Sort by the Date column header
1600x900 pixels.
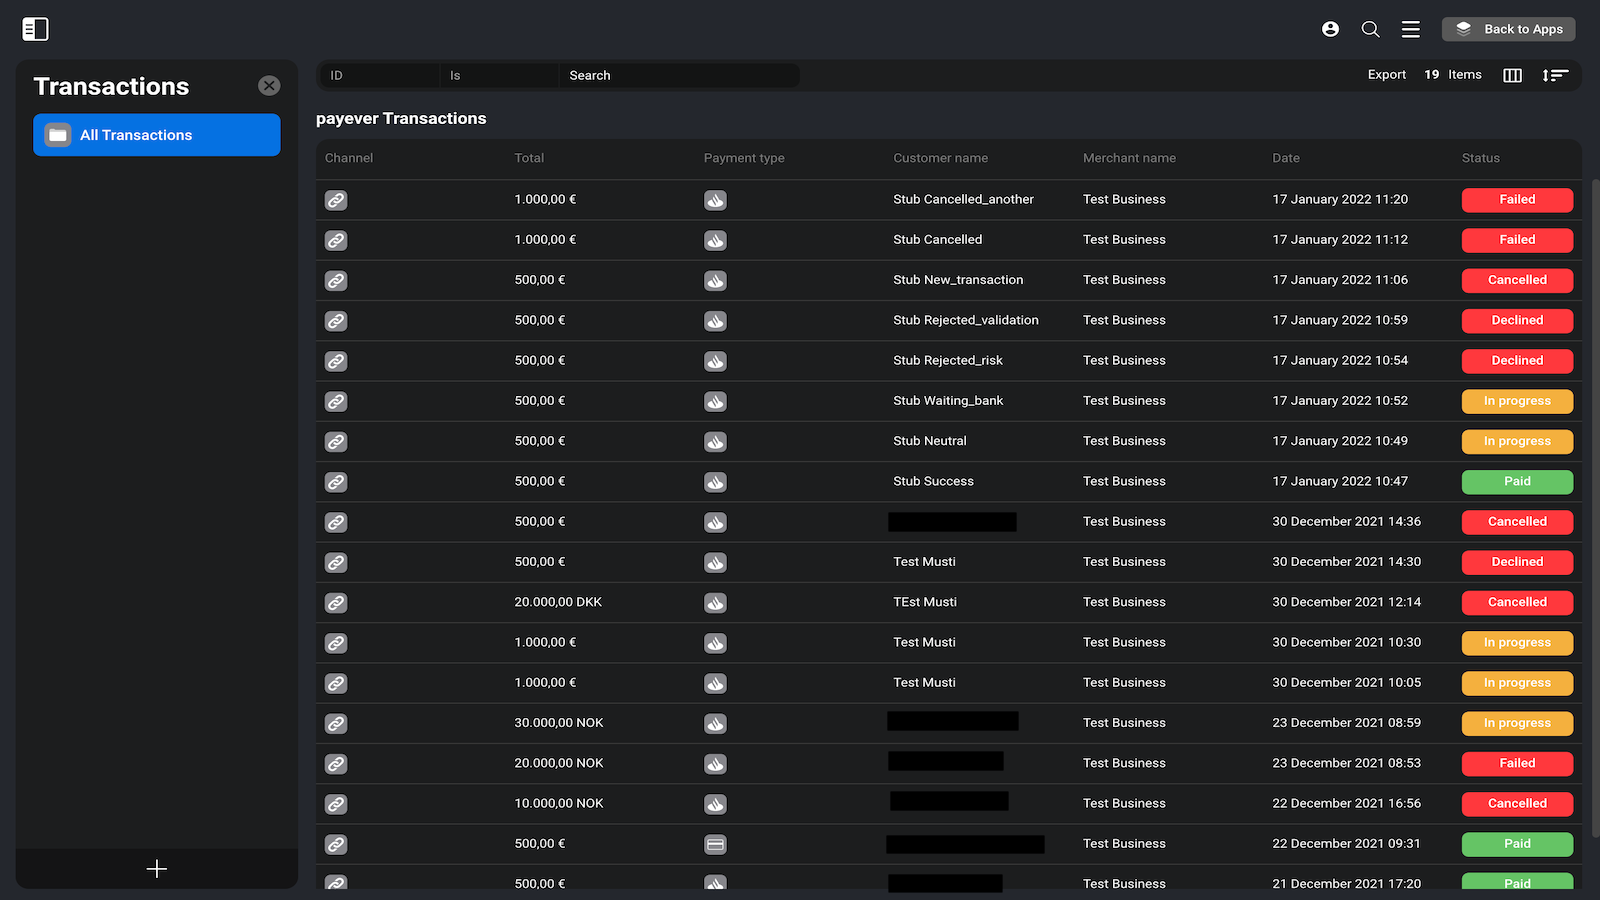(1286, 158)
